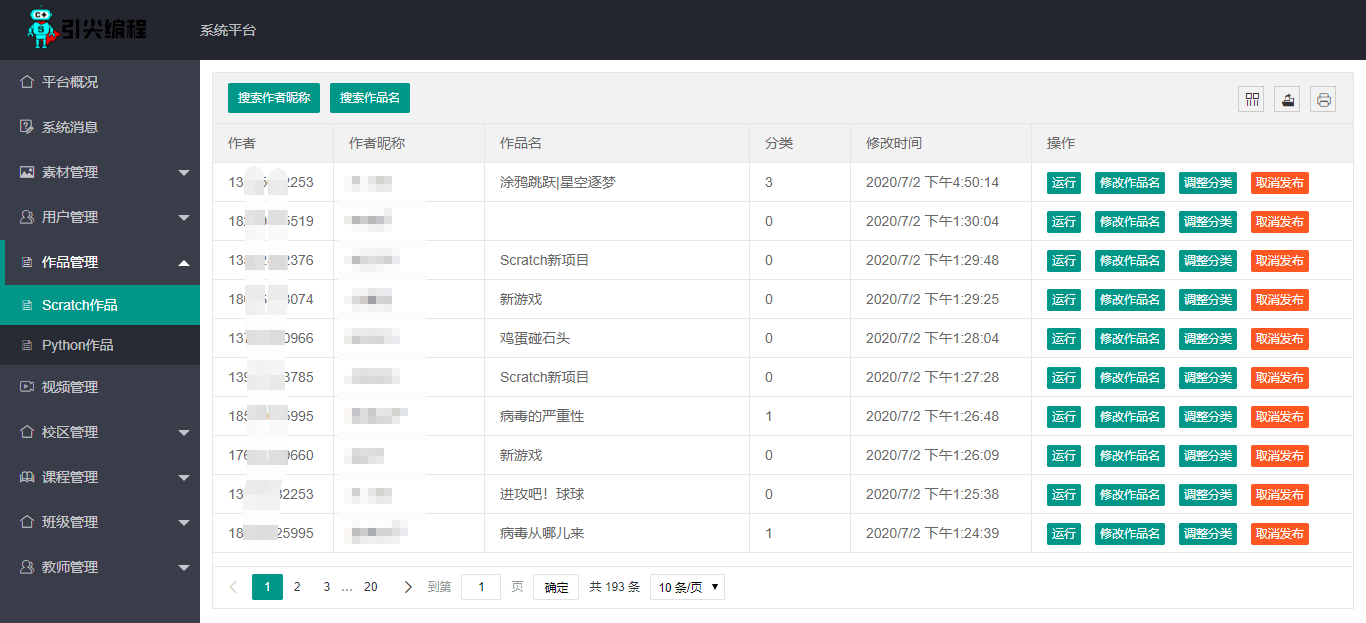
Task: Go to next page arrow in pagination
Action: 408,587
